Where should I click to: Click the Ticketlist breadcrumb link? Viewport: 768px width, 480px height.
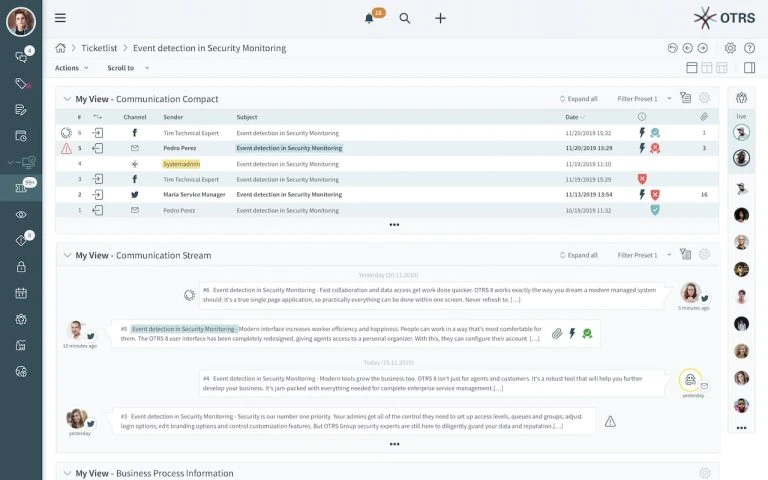[x=99, y=48]
